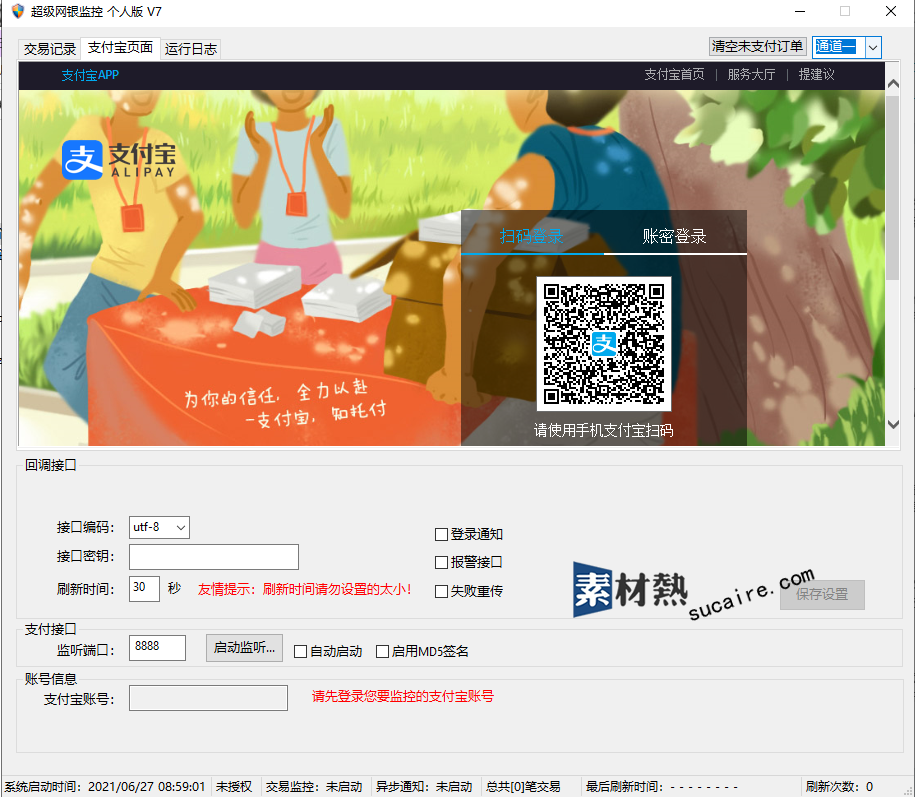The image size is (915, 797).
Task: Click 总共[0]笔交易 in status bar
Action: pos(523,786)
